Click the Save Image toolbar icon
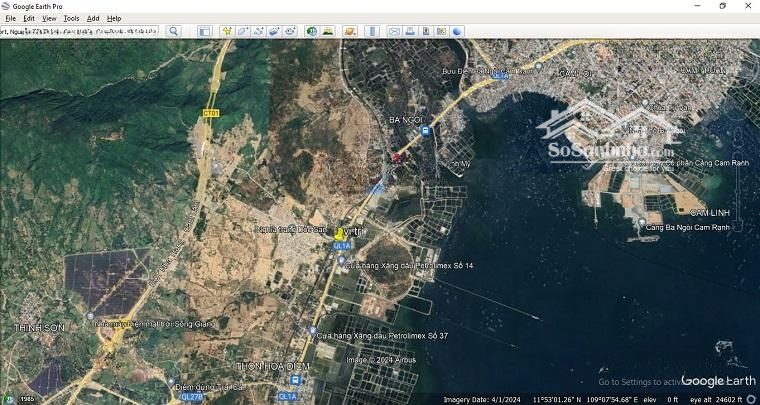The image size is (760, 405). [426, 31]
